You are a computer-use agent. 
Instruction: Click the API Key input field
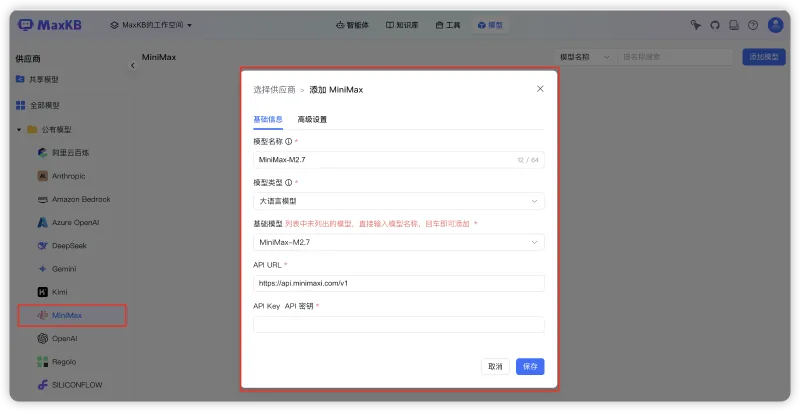(398, 324)
